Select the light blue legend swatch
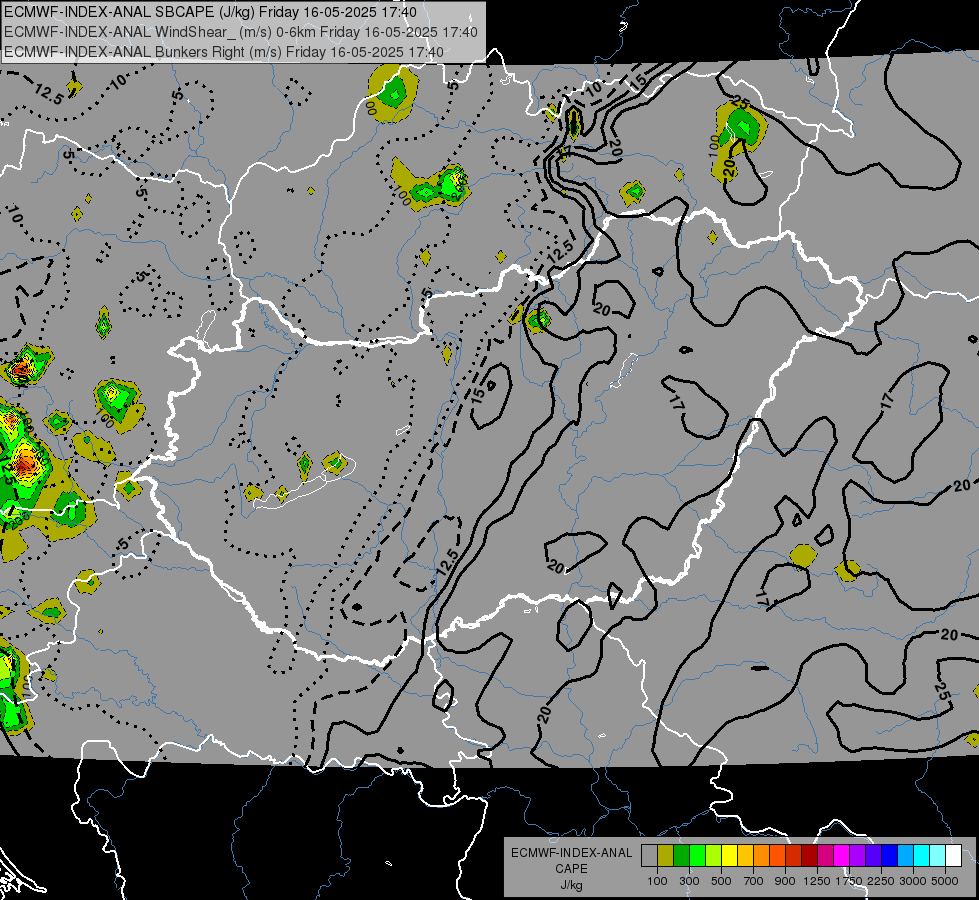979x900 pixels. (x=905, y=855)
